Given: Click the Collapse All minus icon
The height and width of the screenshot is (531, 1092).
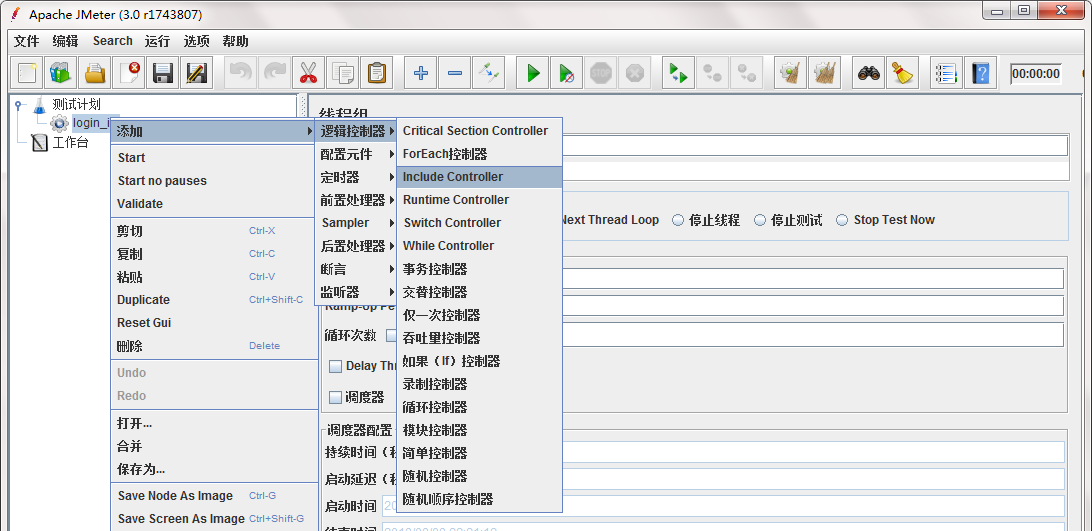Looking at the screenshot, I should 454,72.
